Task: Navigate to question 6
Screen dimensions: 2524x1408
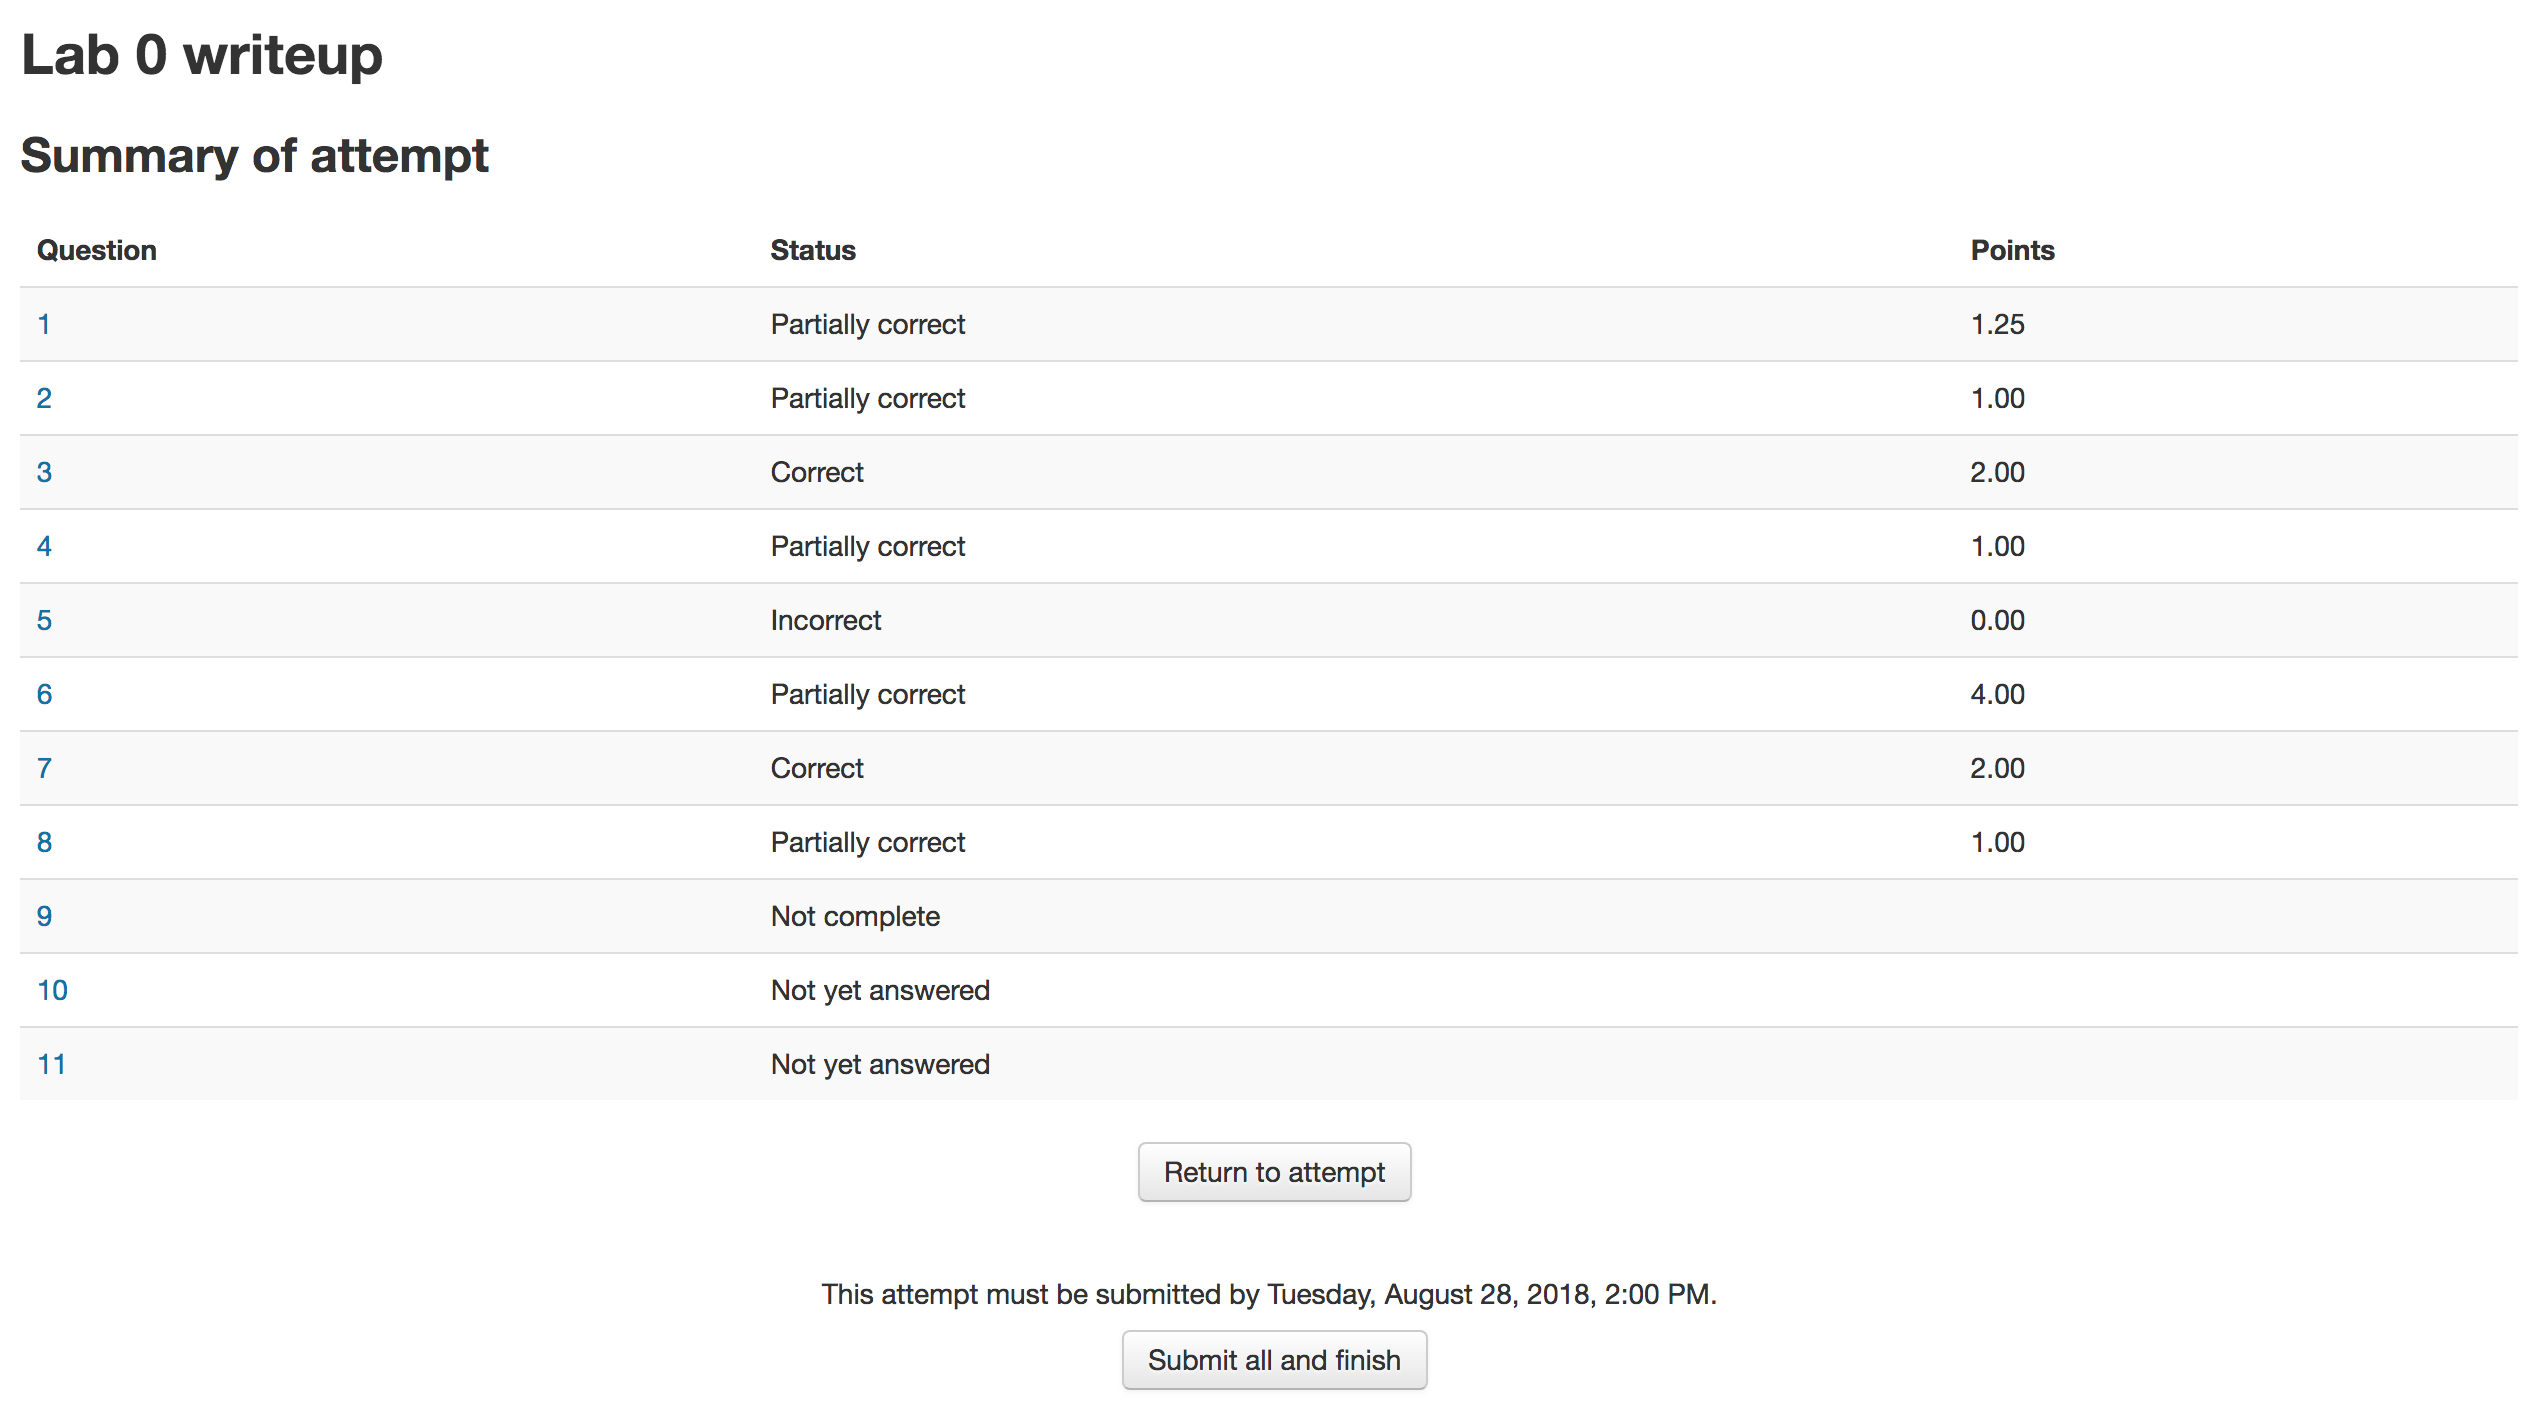Action: tap(44, 694)
